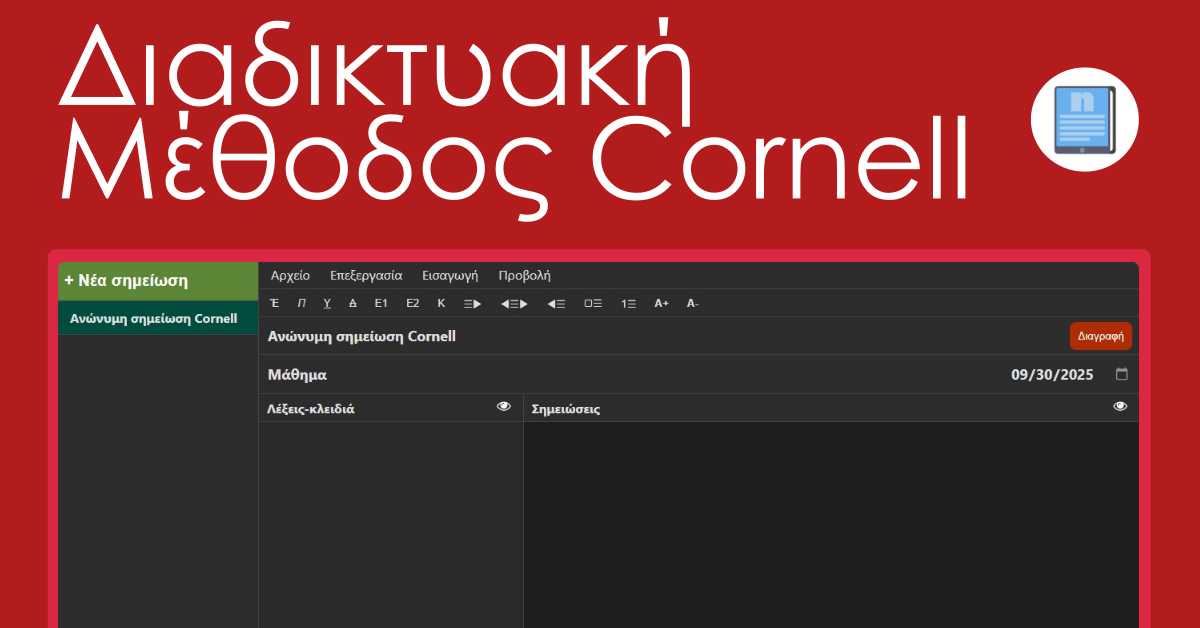Viewport: 1200px width, 628px height.
Task: Apply strikethrough formatting (Δ) button
Action: tap(353, 303)
